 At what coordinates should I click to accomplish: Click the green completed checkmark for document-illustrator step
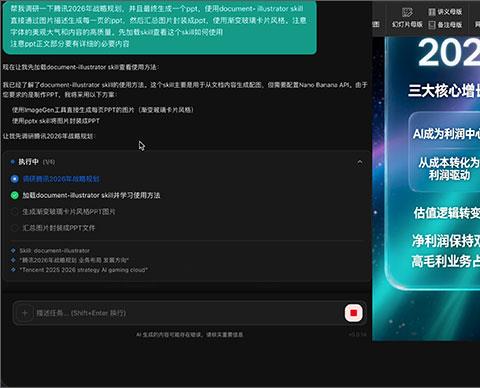(14, 195)
